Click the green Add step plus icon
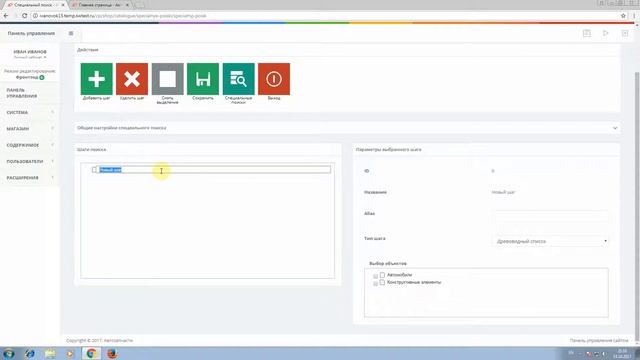Screen dimensions: 640x360 [x=96, y=79]
